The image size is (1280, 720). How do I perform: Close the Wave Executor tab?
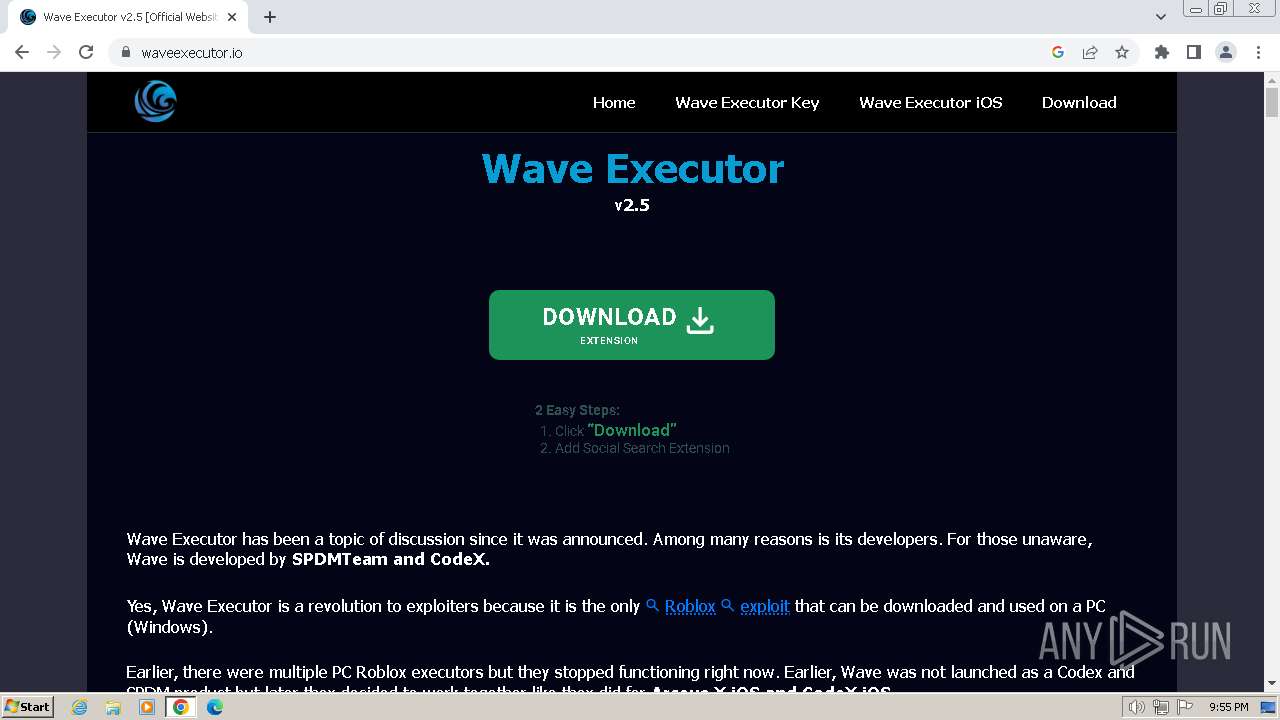(232, 17)
